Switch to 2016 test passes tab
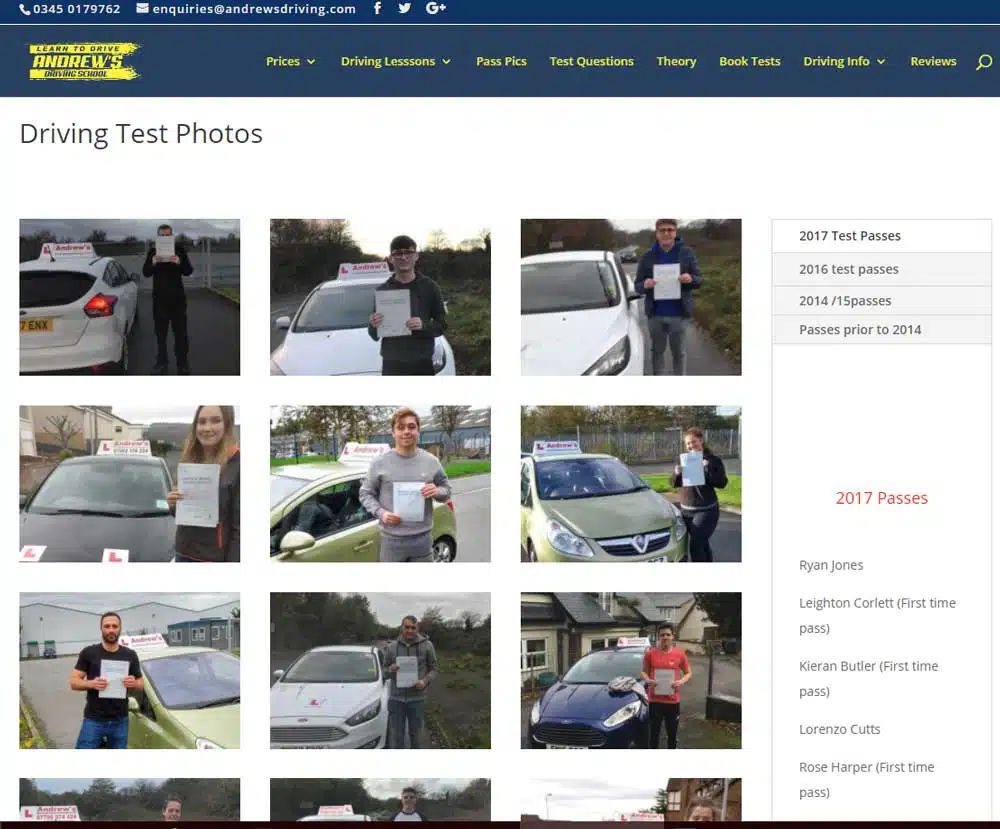The height and width of the screenshot is (829, 1000). pyautogui.click(x=849, y=269)
